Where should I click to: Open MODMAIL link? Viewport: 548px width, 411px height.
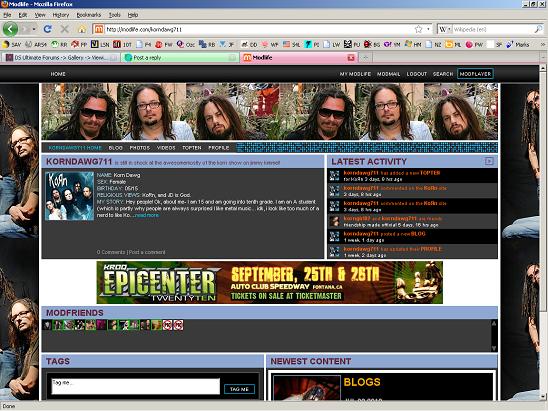coord(388,74)
